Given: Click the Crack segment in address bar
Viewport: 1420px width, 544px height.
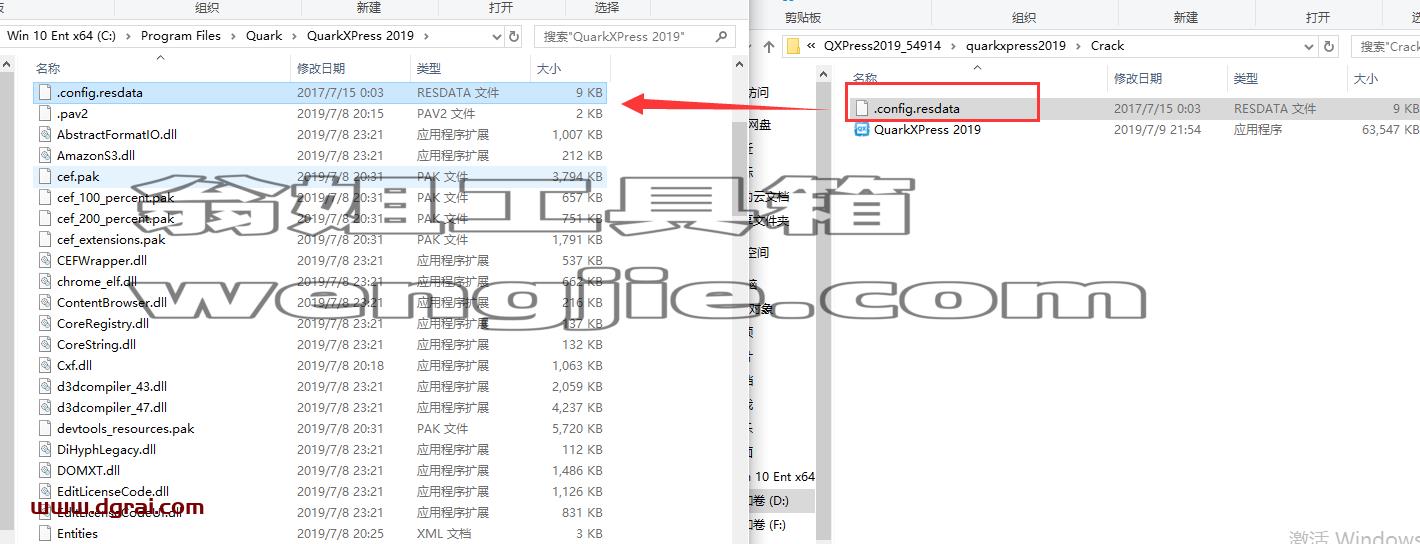Looking at the screenshot, I should (1107, 46).
